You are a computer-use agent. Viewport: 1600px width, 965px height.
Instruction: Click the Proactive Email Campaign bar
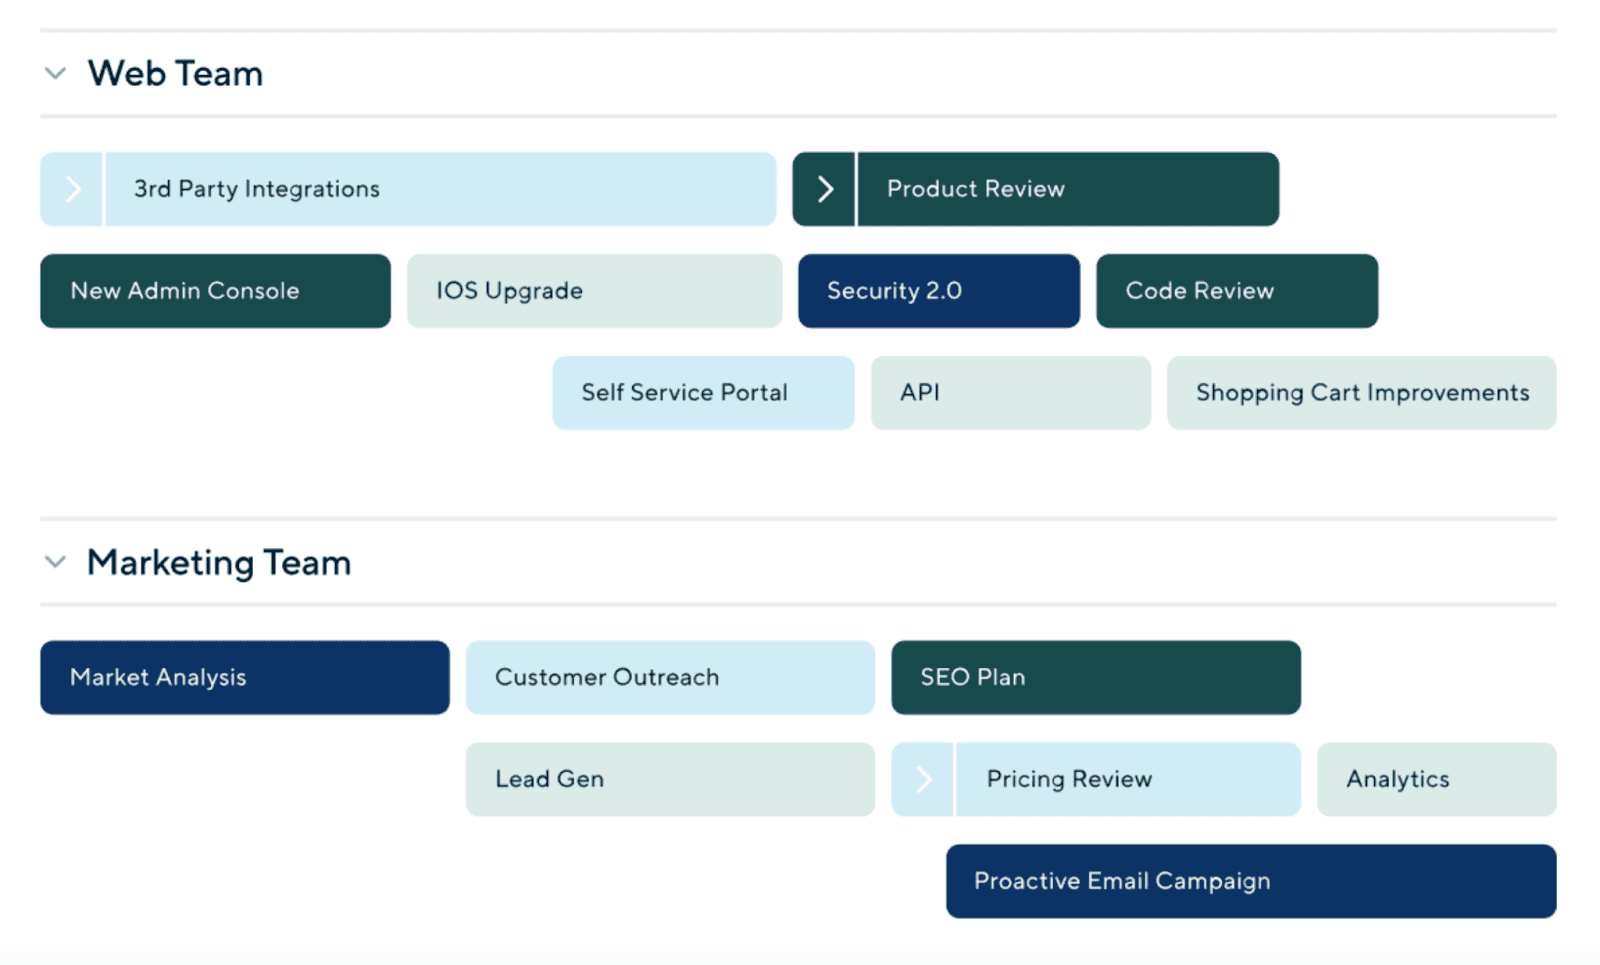pos(1249,881)
